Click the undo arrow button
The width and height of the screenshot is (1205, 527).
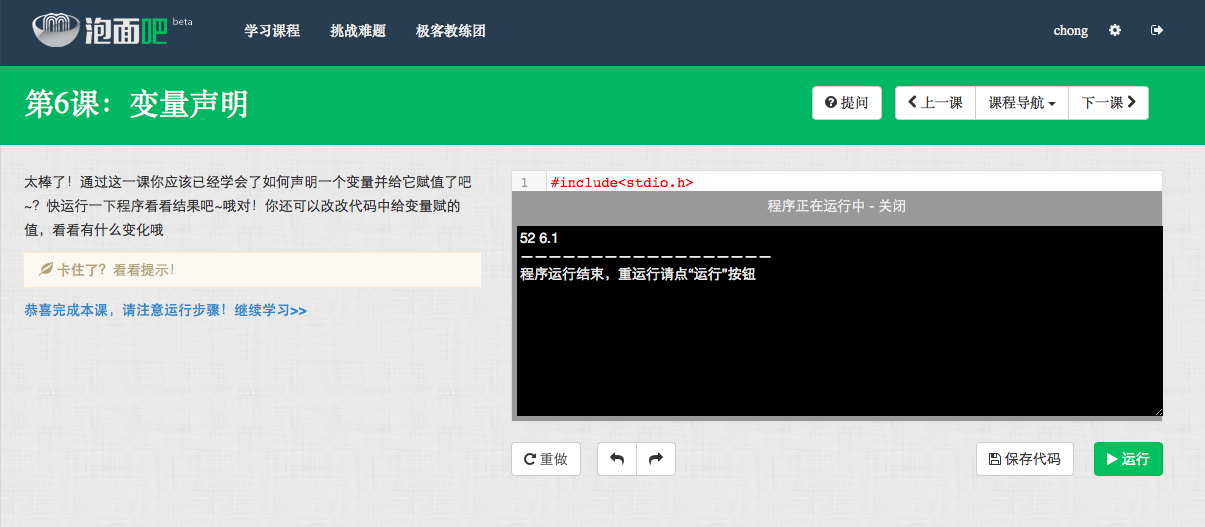point(617,459)
